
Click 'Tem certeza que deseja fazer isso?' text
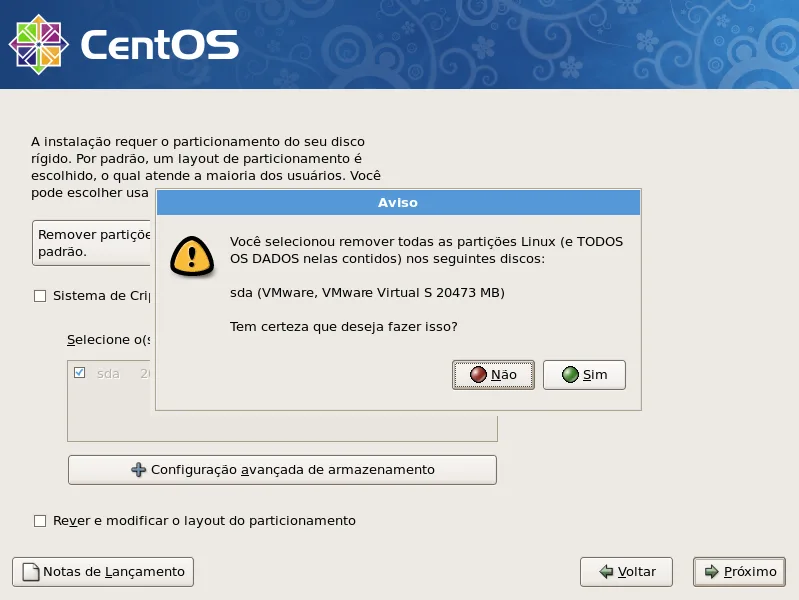[343, 326]
